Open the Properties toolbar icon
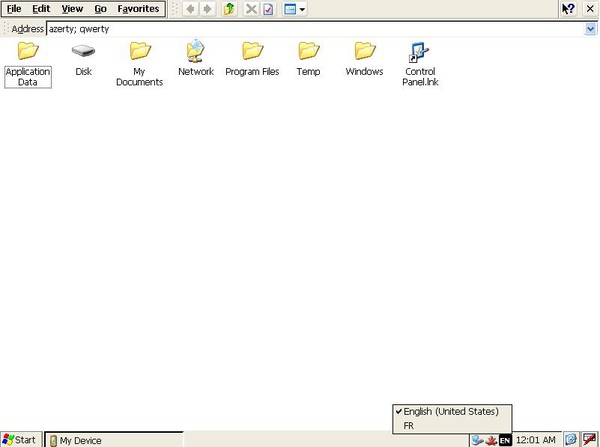 coord(268,9)
